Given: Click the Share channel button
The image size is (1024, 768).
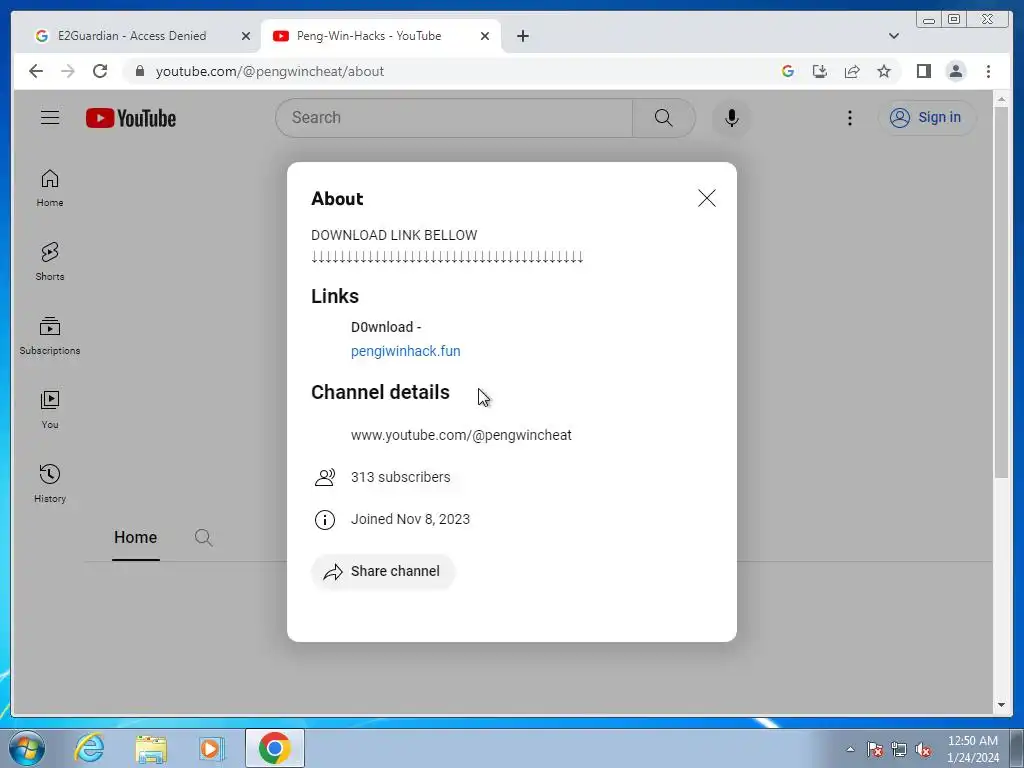Looking at the screenshot, I should click(x=383, y=571).
